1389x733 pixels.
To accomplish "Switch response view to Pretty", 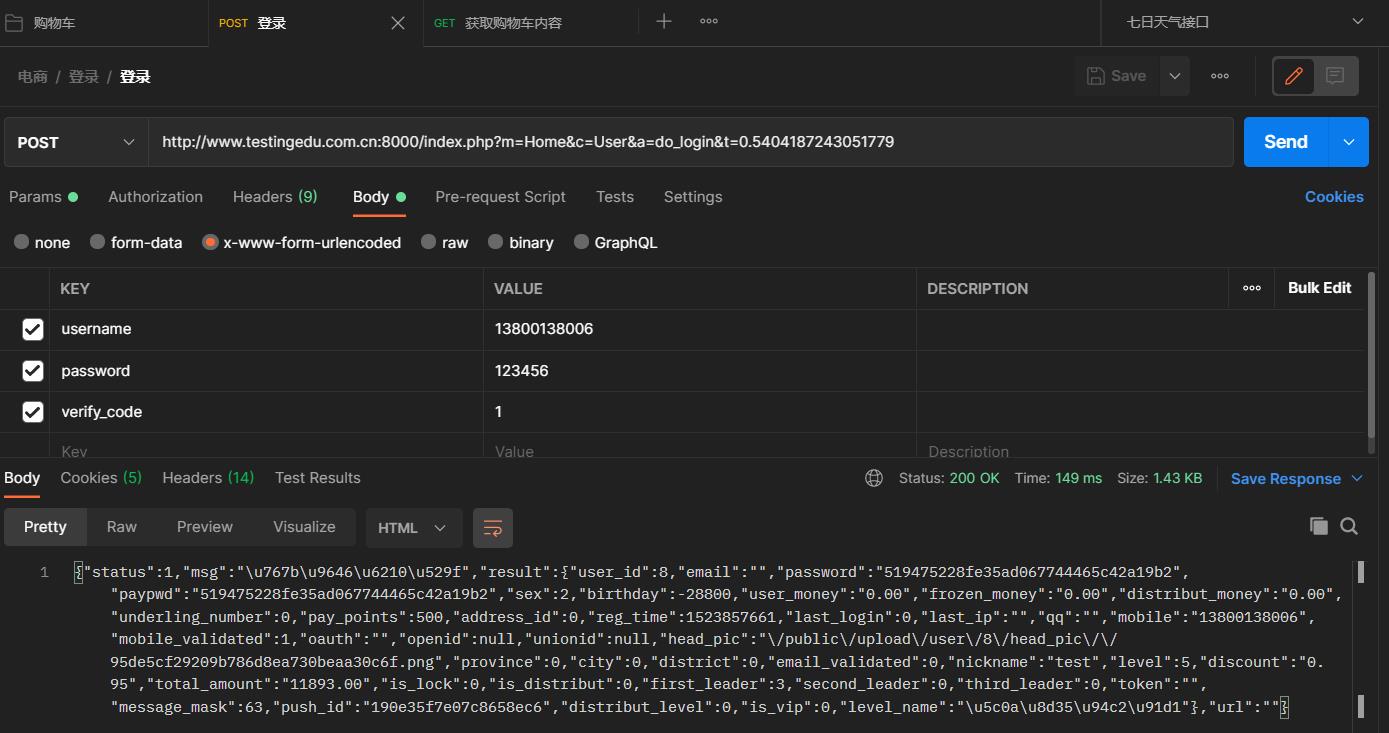I will (x=45, y=527).
